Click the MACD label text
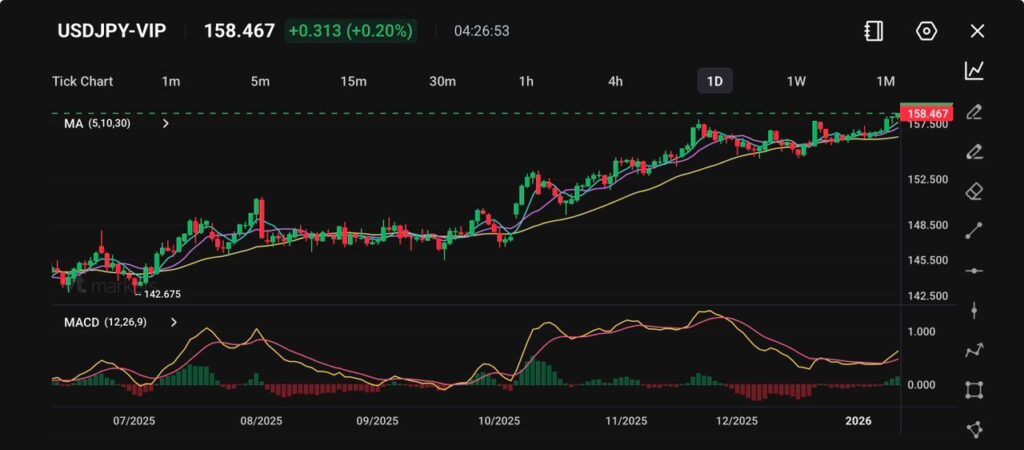The height and width of the screenshot is (450, 1024). [82, 322]
